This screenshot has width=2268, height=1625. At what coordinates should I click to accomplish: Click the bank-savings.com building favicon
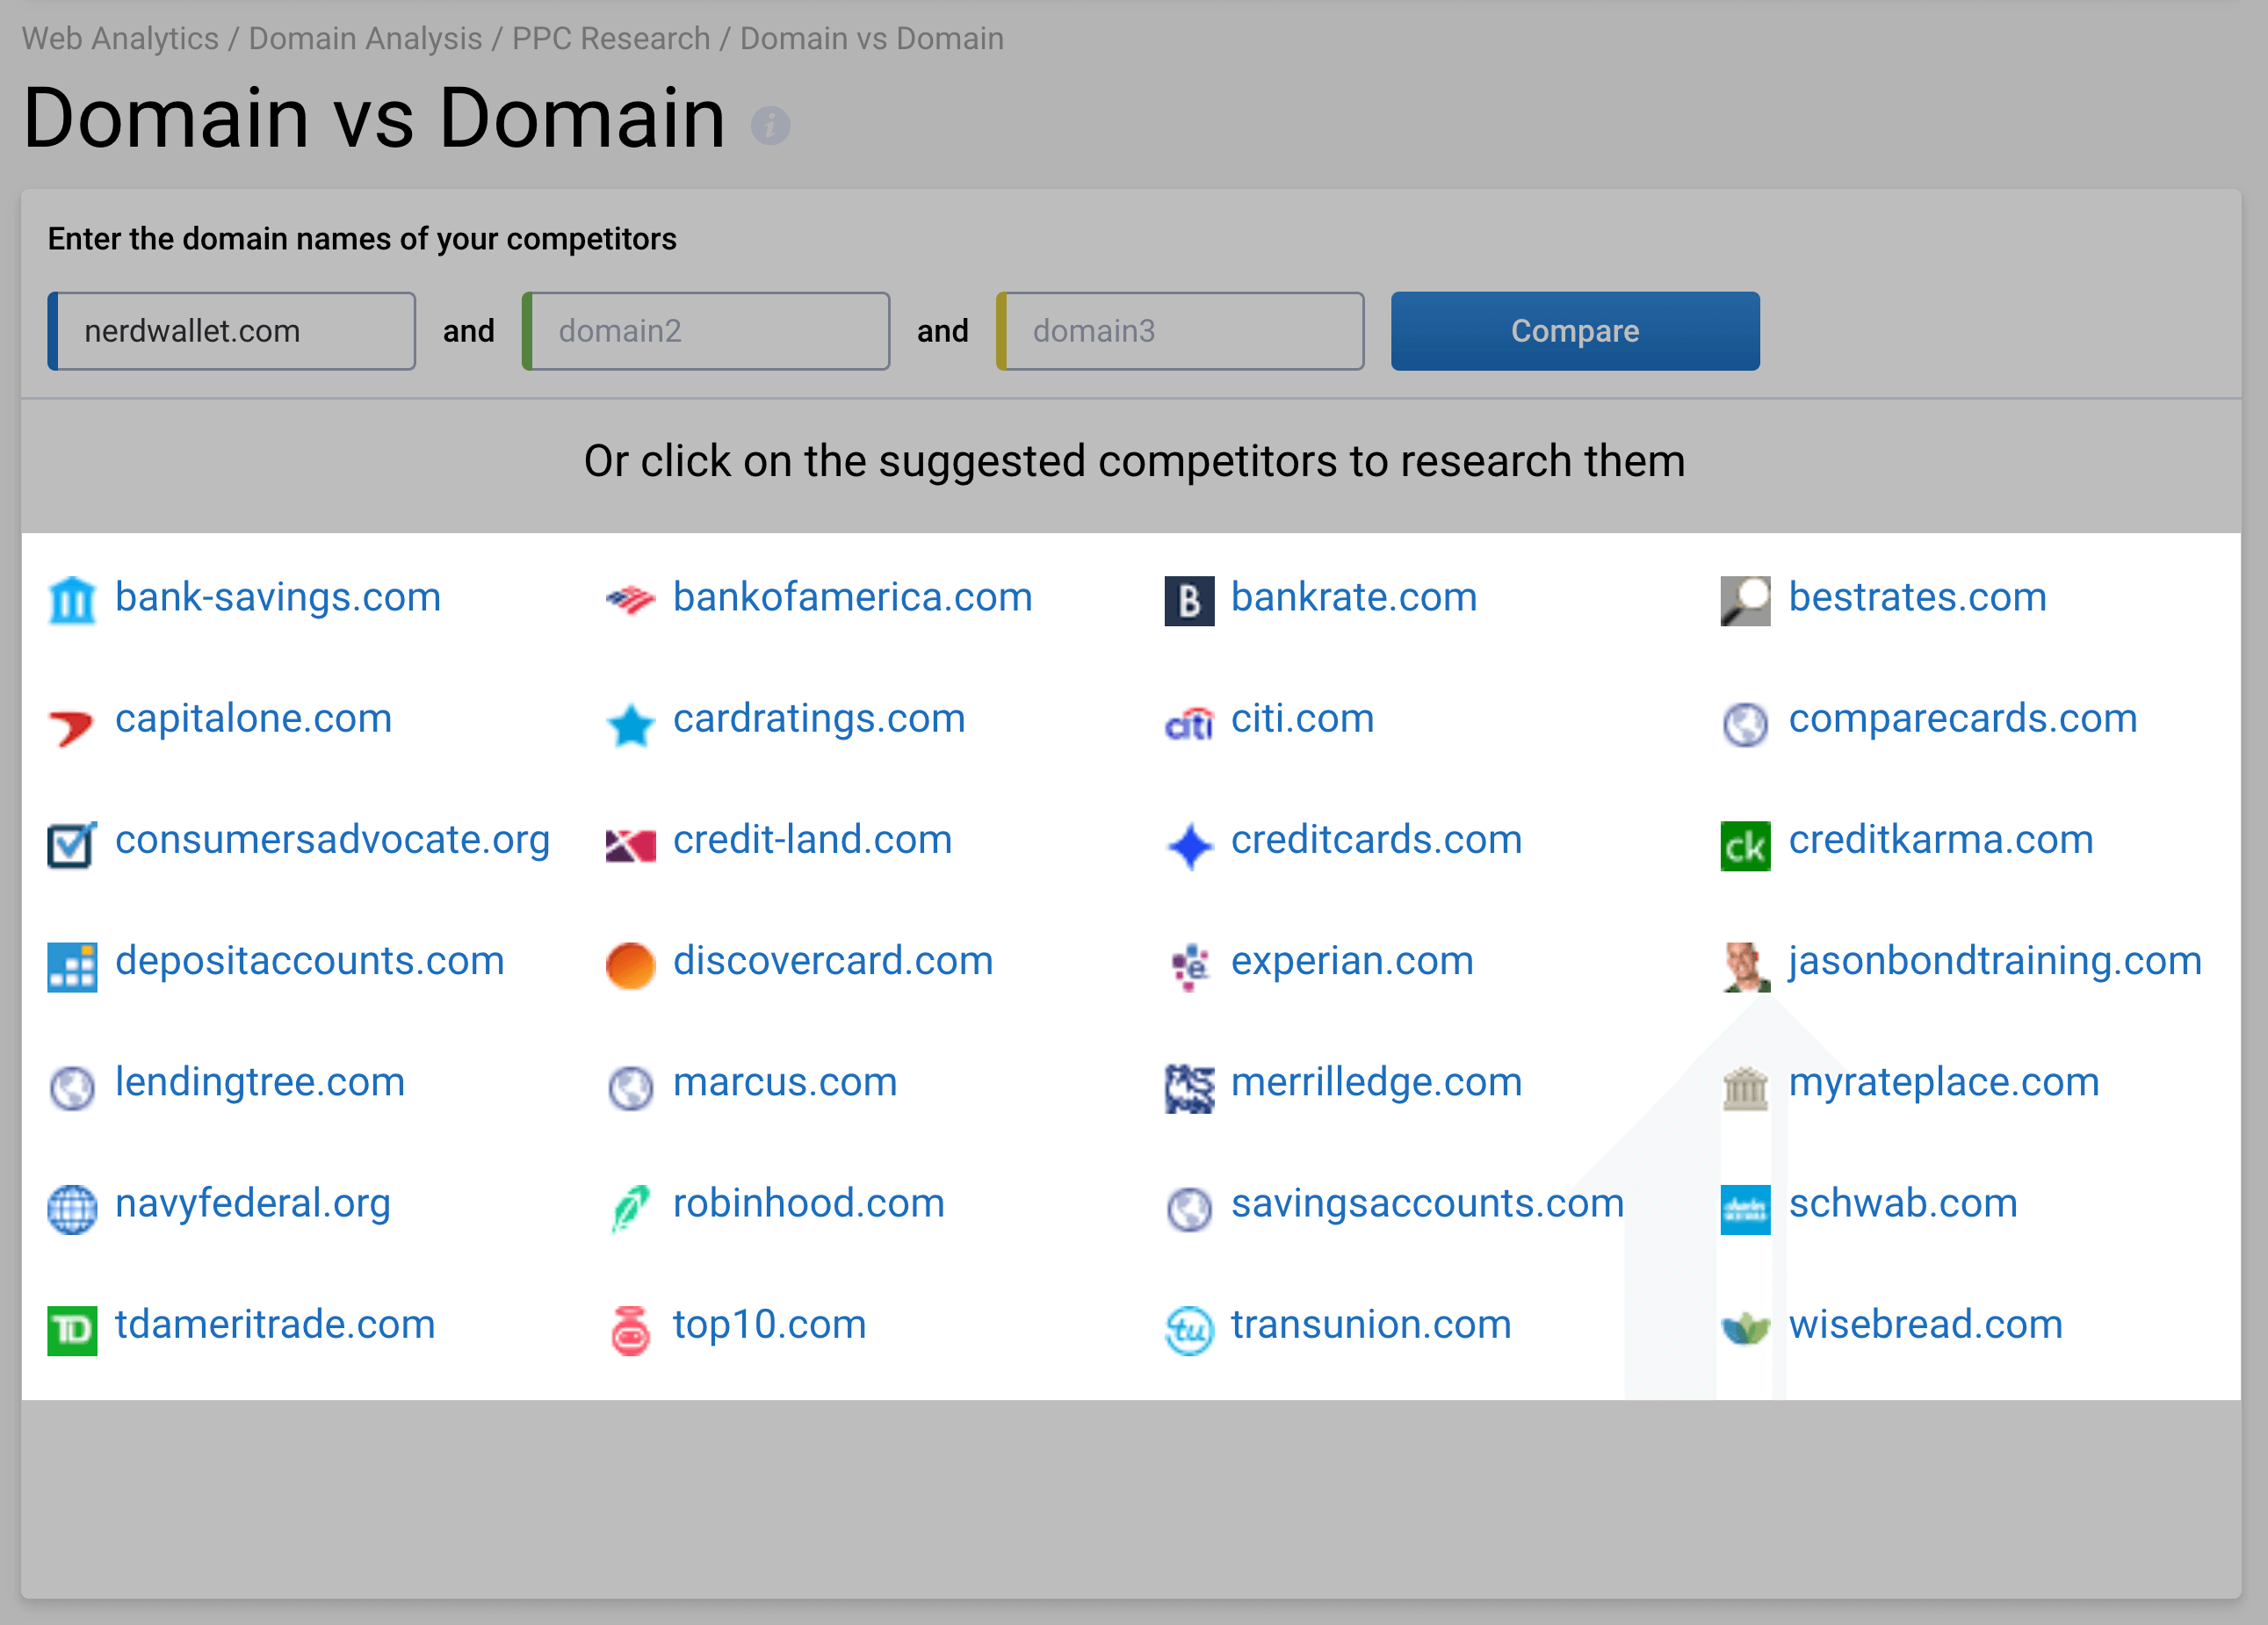tap(72, 601)
